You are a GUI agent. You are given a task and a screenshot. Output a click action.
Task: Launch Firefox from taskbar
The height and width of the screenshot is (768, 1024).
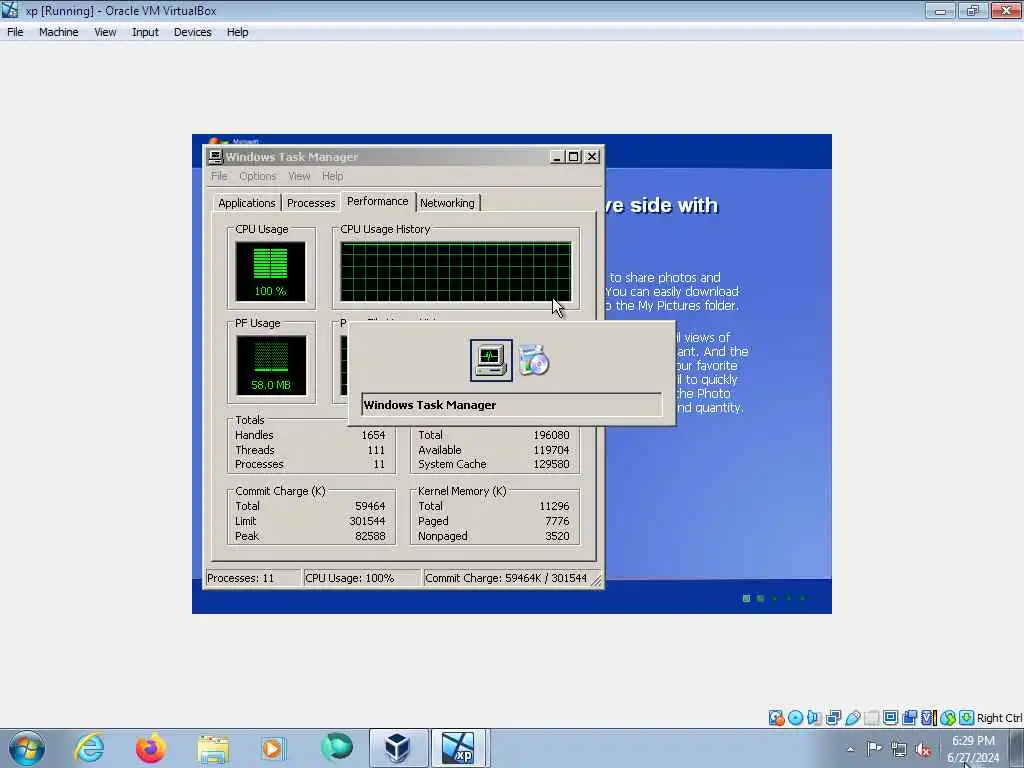coord(150,748)
